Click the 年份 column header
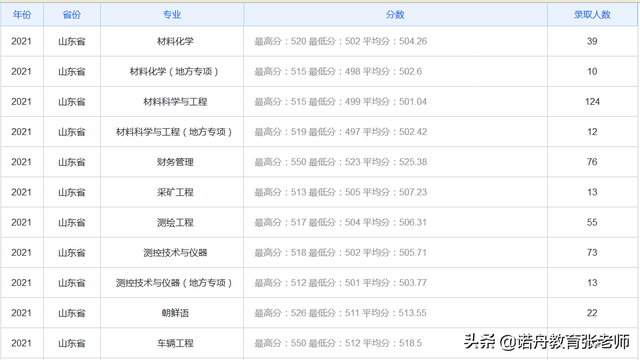Screen dimensions: 640x360 pos(22,15)
